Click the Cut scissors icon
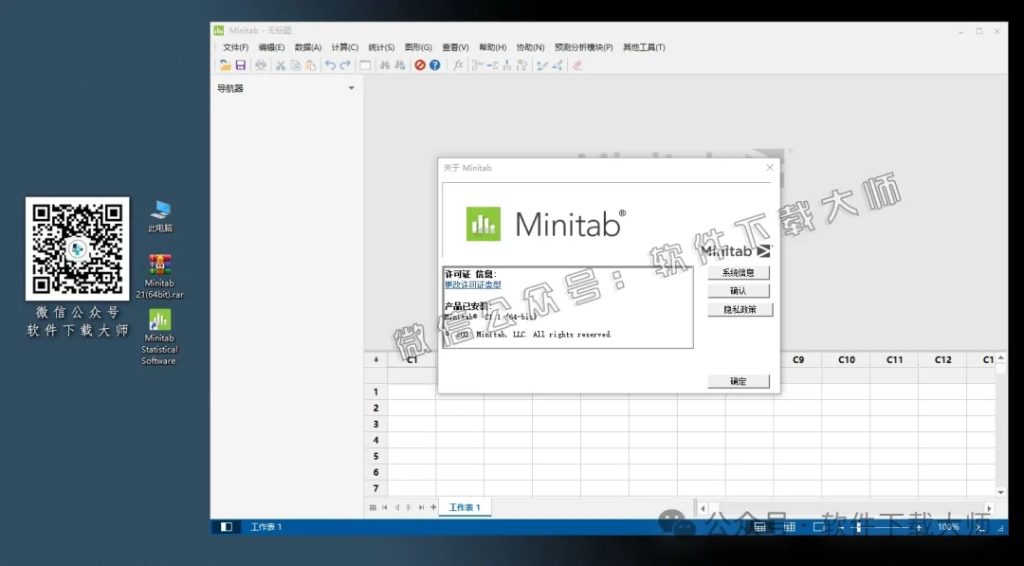Screen dimensions: 1024x566 click(x=281, y=65)
